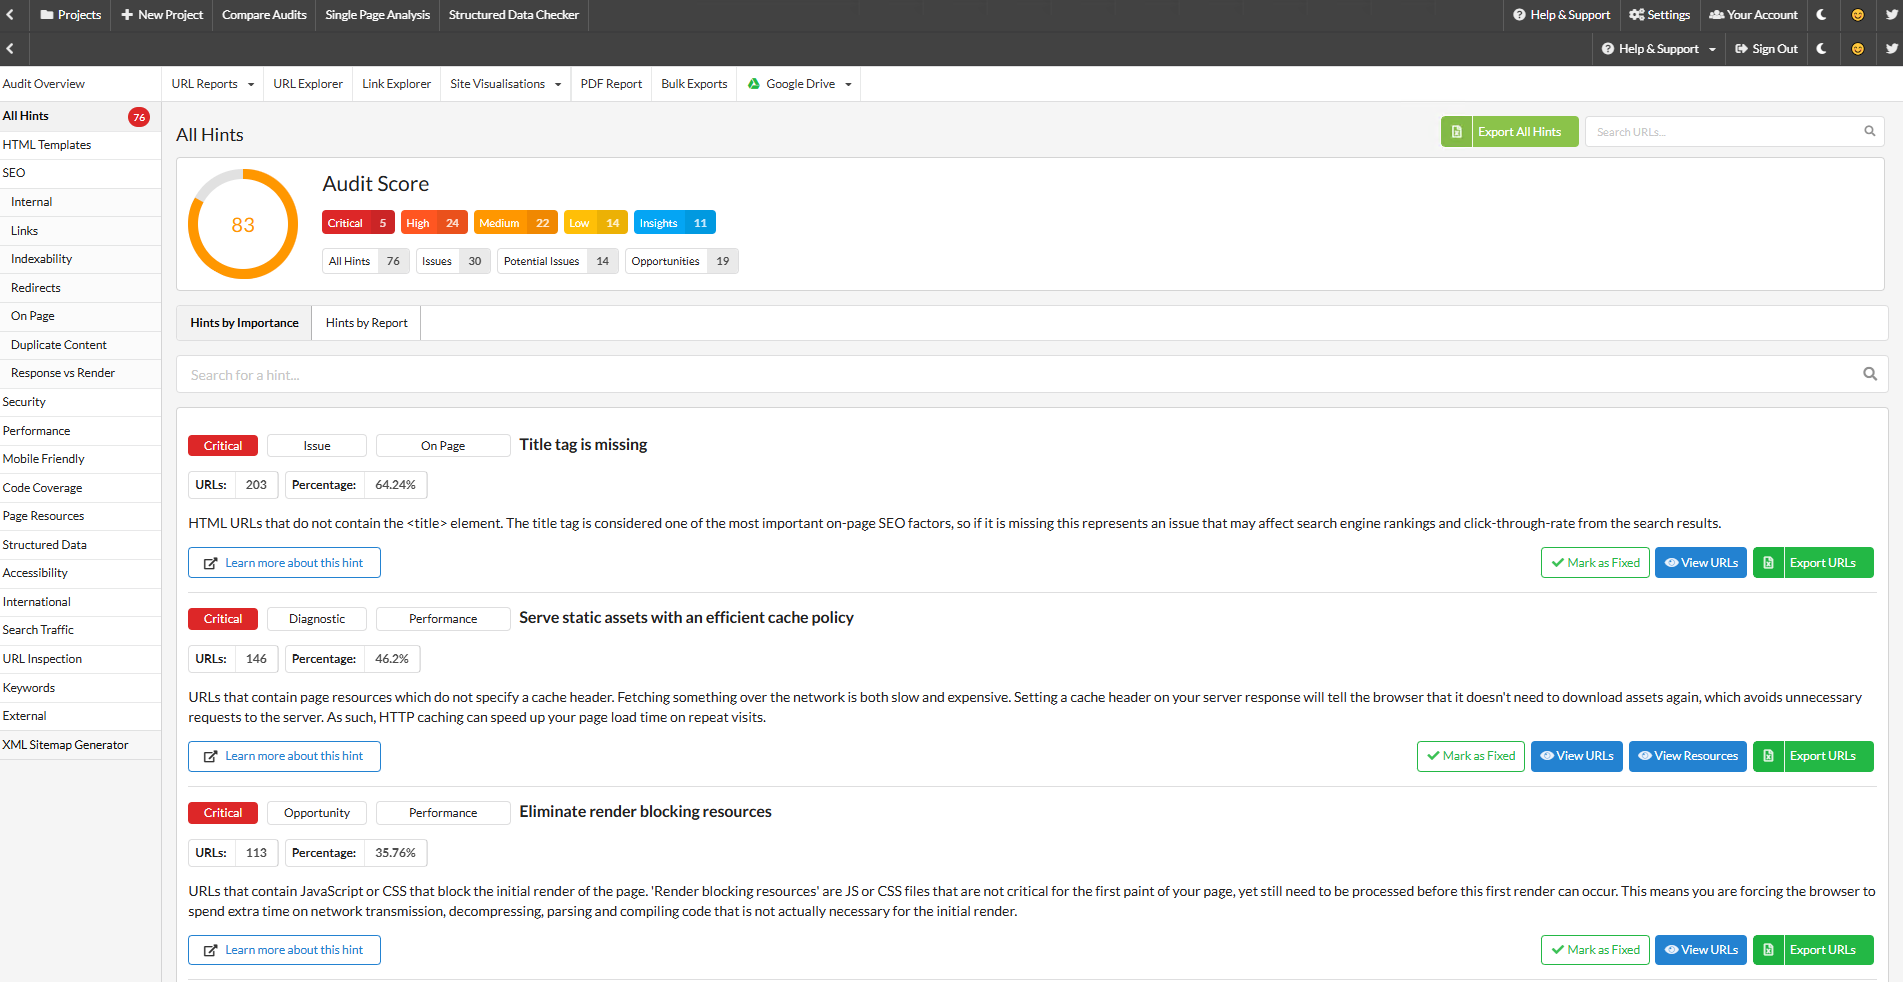The height and width of the screenshot is (982, 1903).
Task: Open Compare Audits
Action: click(x=264, y=15)
